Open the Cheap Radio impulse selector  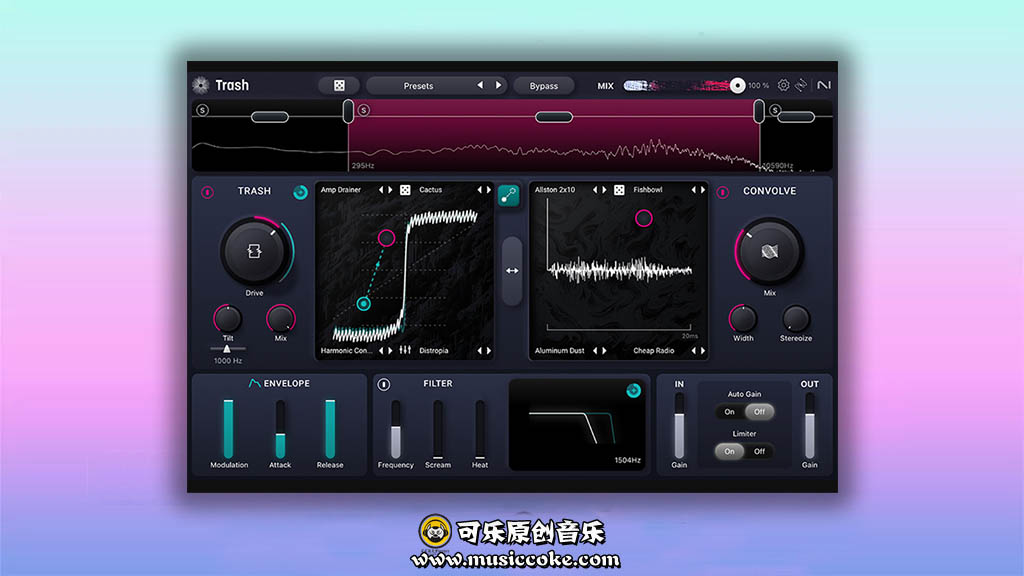[x=654, y=351]
